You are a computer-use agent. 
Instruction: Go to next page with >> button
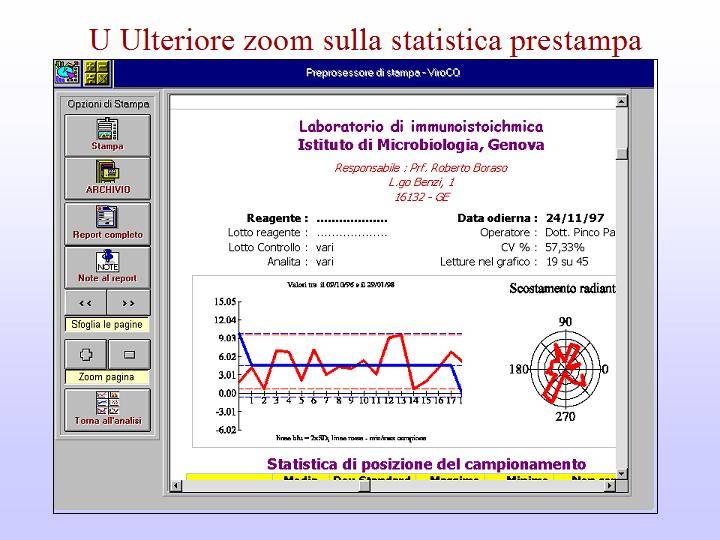[x=129, y=302]
